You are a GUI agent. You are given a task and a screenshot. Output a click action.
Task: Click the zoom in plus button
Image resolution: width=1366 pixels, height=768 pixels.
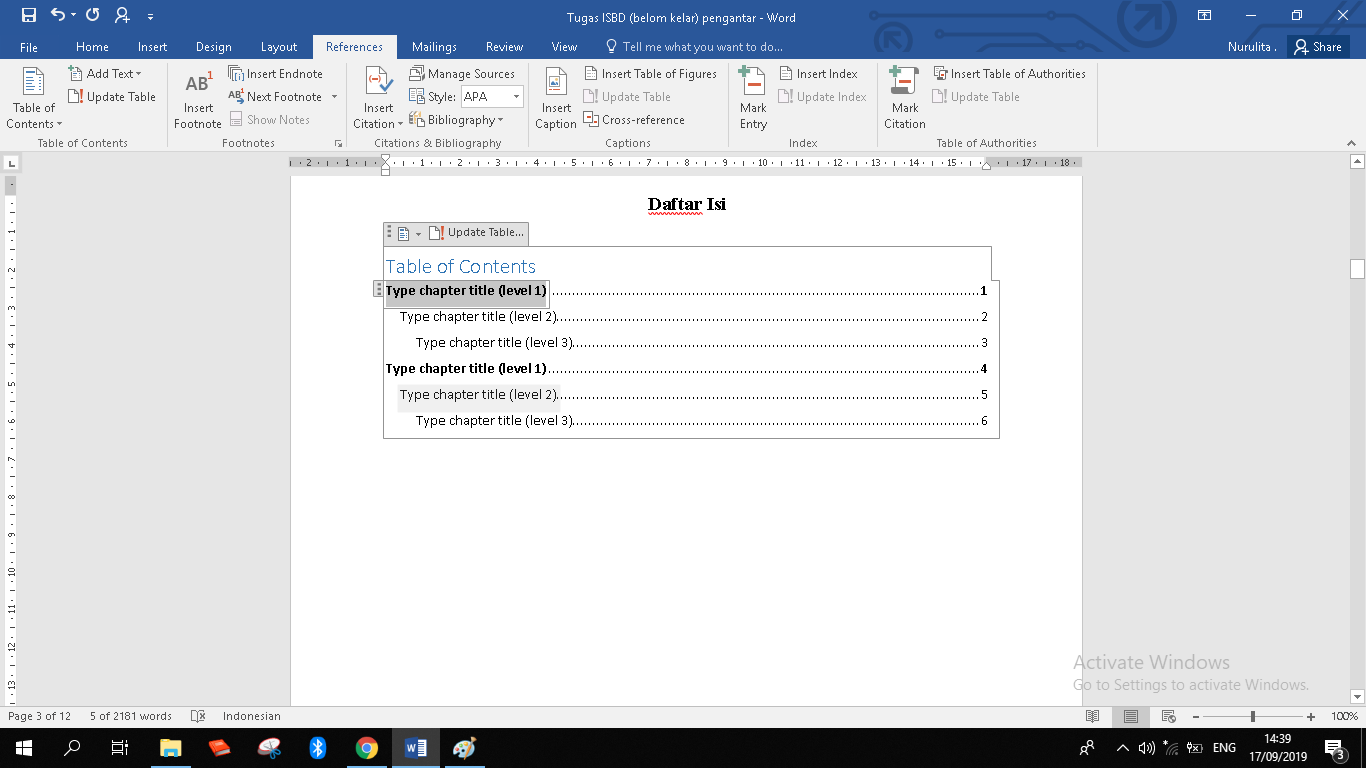(x=1310, y=716)
